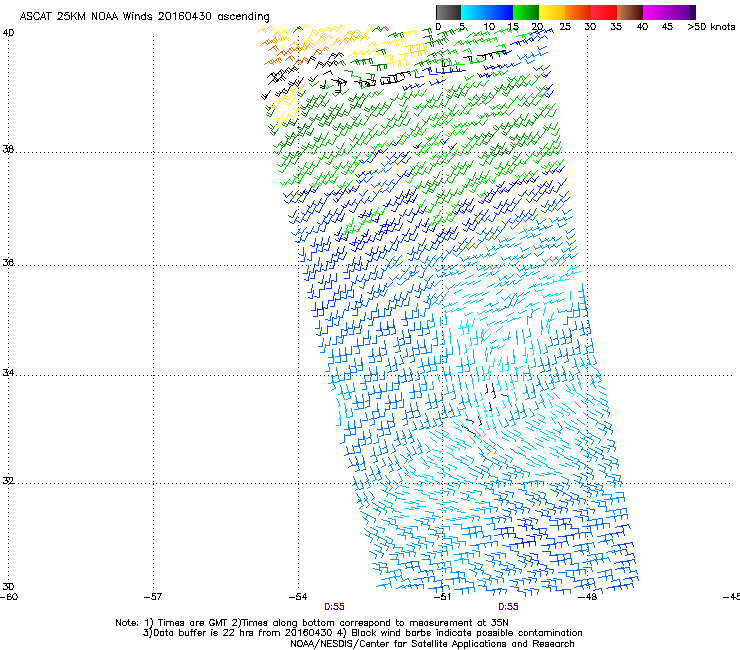Click the 'Data buffer is 22 hrs' note
This screenshot has width=740, height=650.
click(x=362, y=633)
